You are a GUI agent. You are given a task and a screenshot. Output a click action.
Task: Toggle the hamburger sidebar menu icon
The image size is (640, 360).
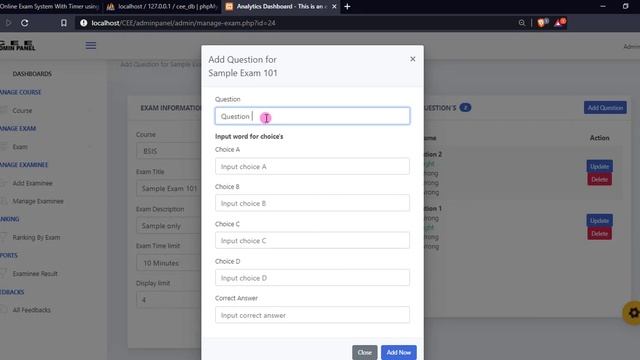point(91,45)
